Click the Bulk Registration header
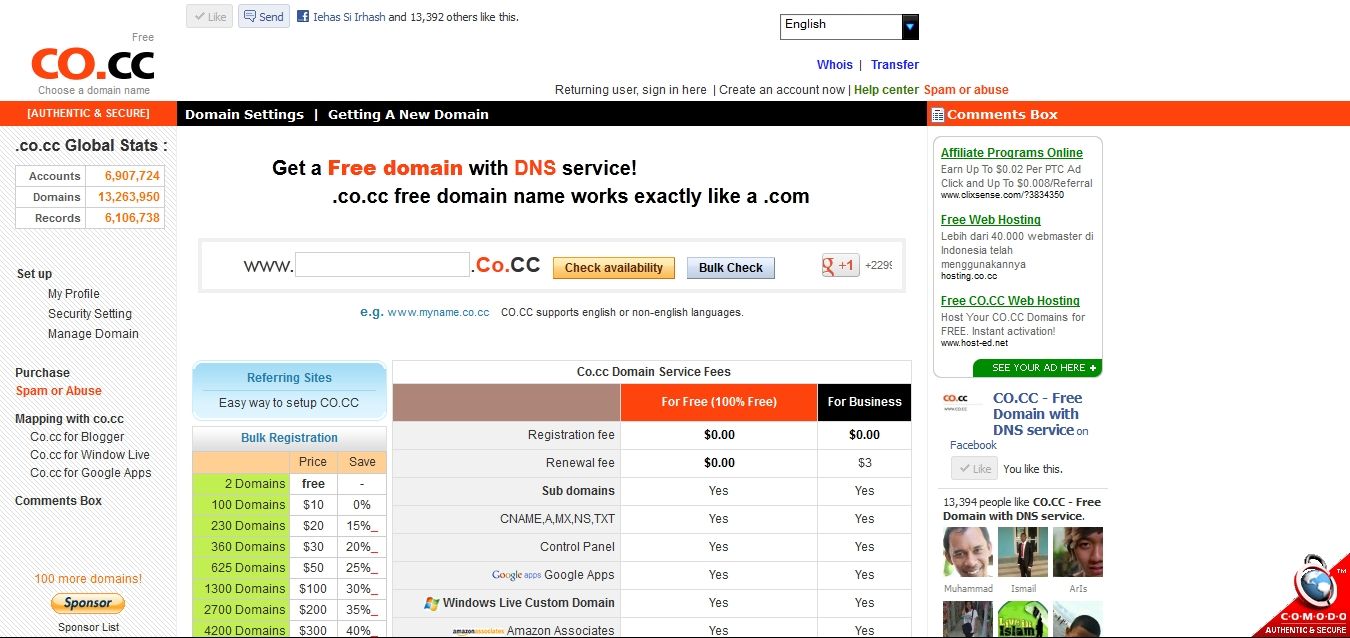 point(289,438)
